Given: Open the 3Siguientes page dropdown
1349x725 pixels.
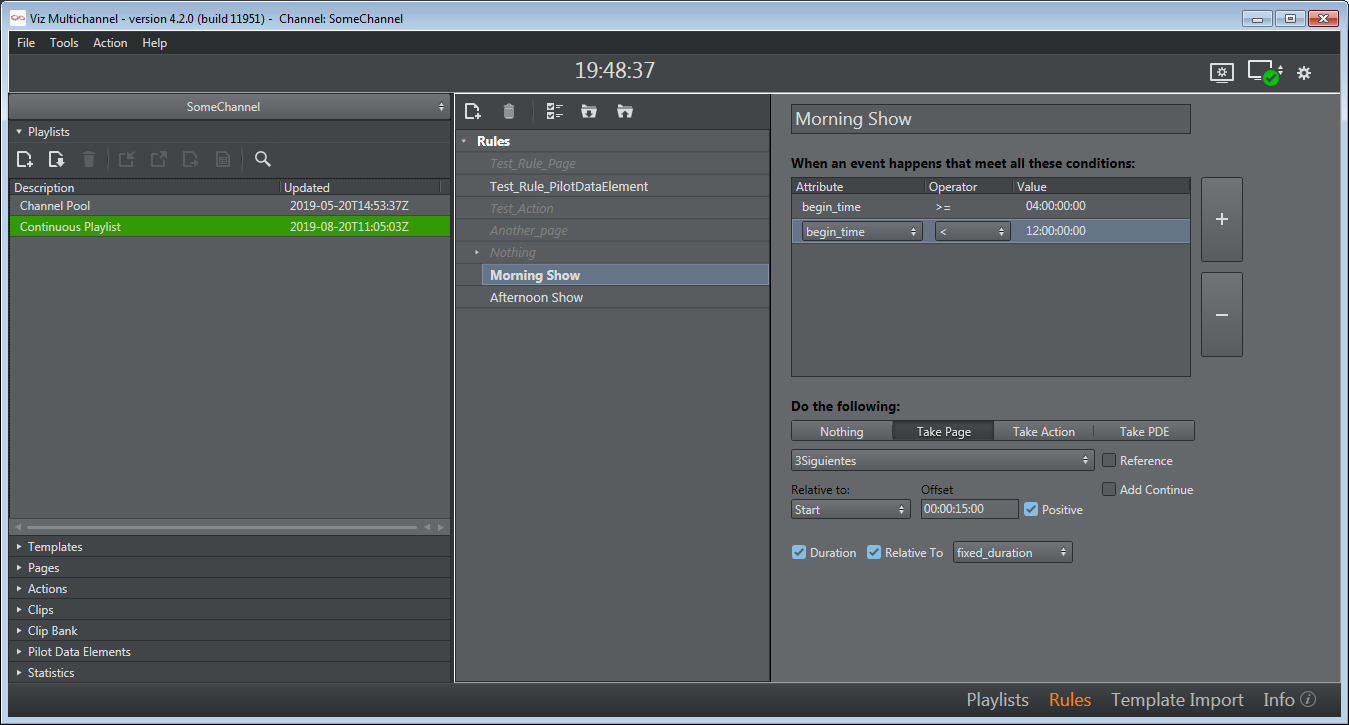Looking at the screenshot, I should point(942,461).
